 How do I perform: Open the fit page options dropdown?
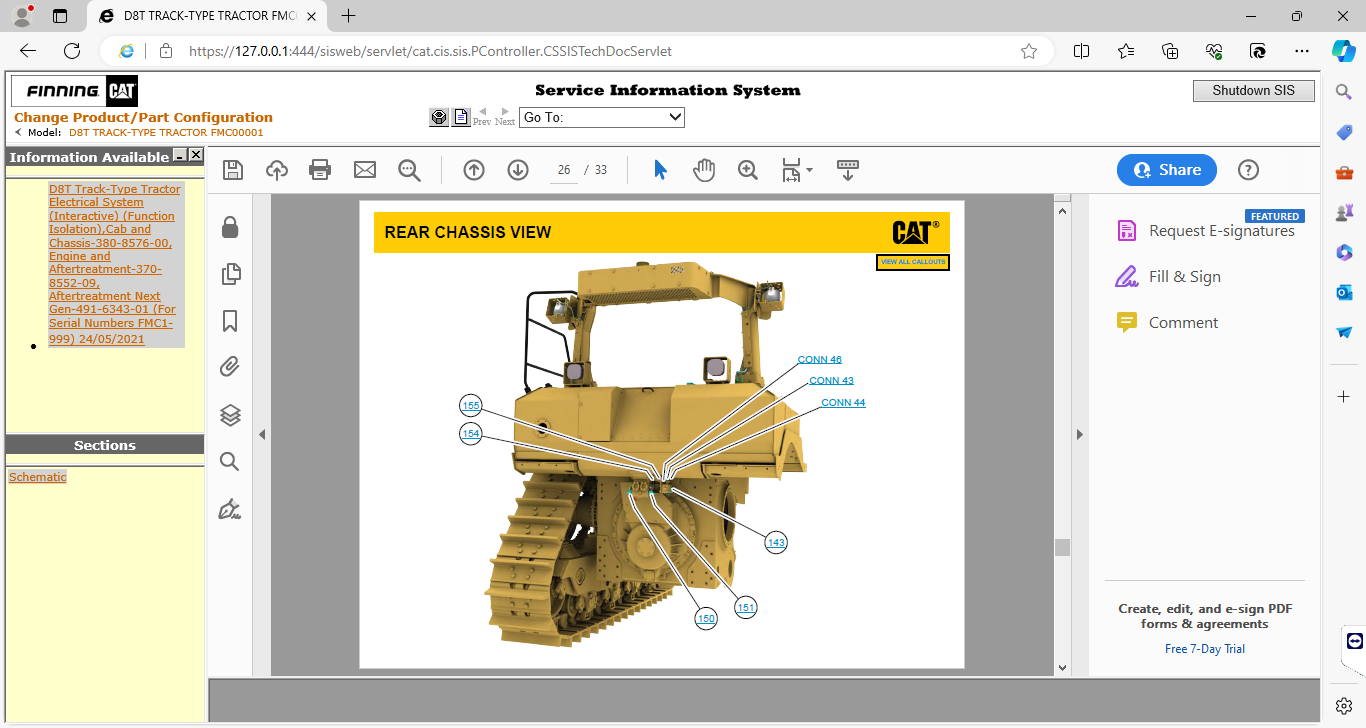pos(797,170)
